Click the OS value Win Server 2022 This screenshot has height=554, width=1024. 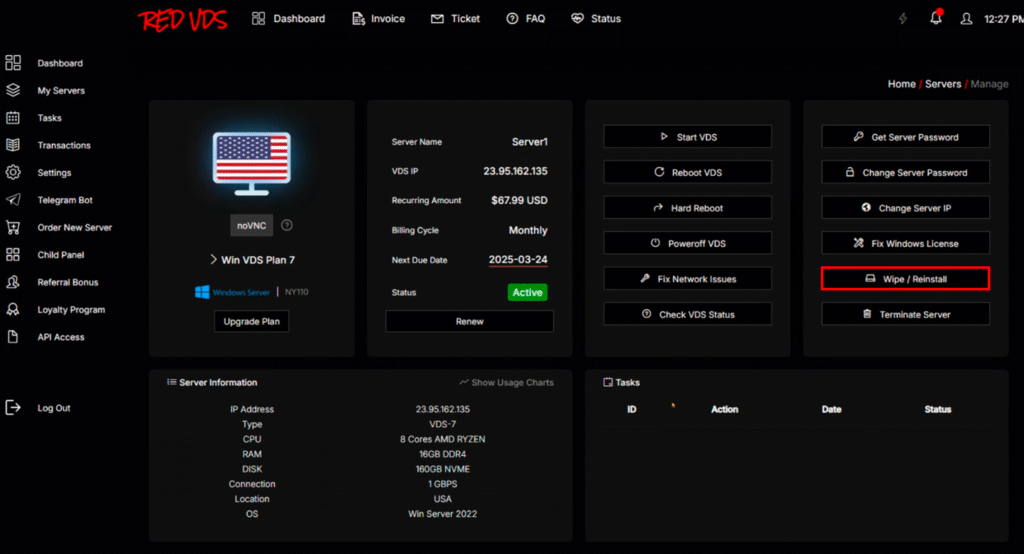[x=443, y=514]
